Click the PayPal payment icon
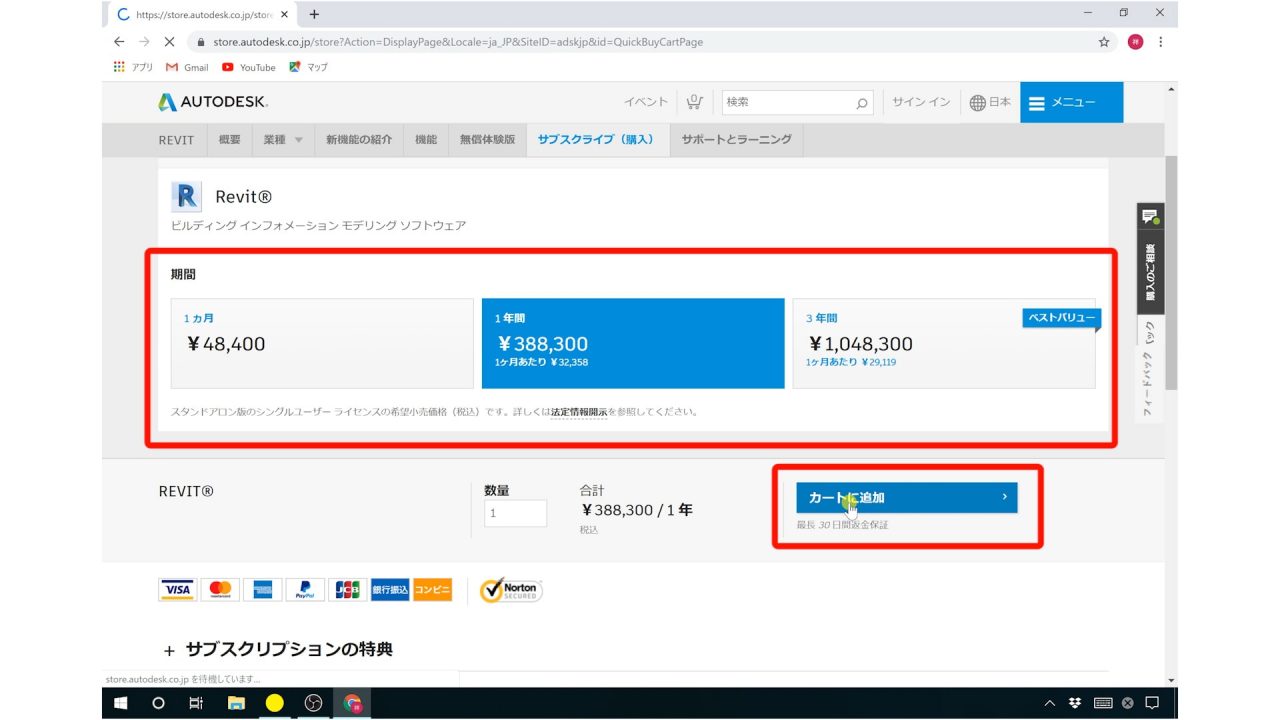 [x=304, y=589]
